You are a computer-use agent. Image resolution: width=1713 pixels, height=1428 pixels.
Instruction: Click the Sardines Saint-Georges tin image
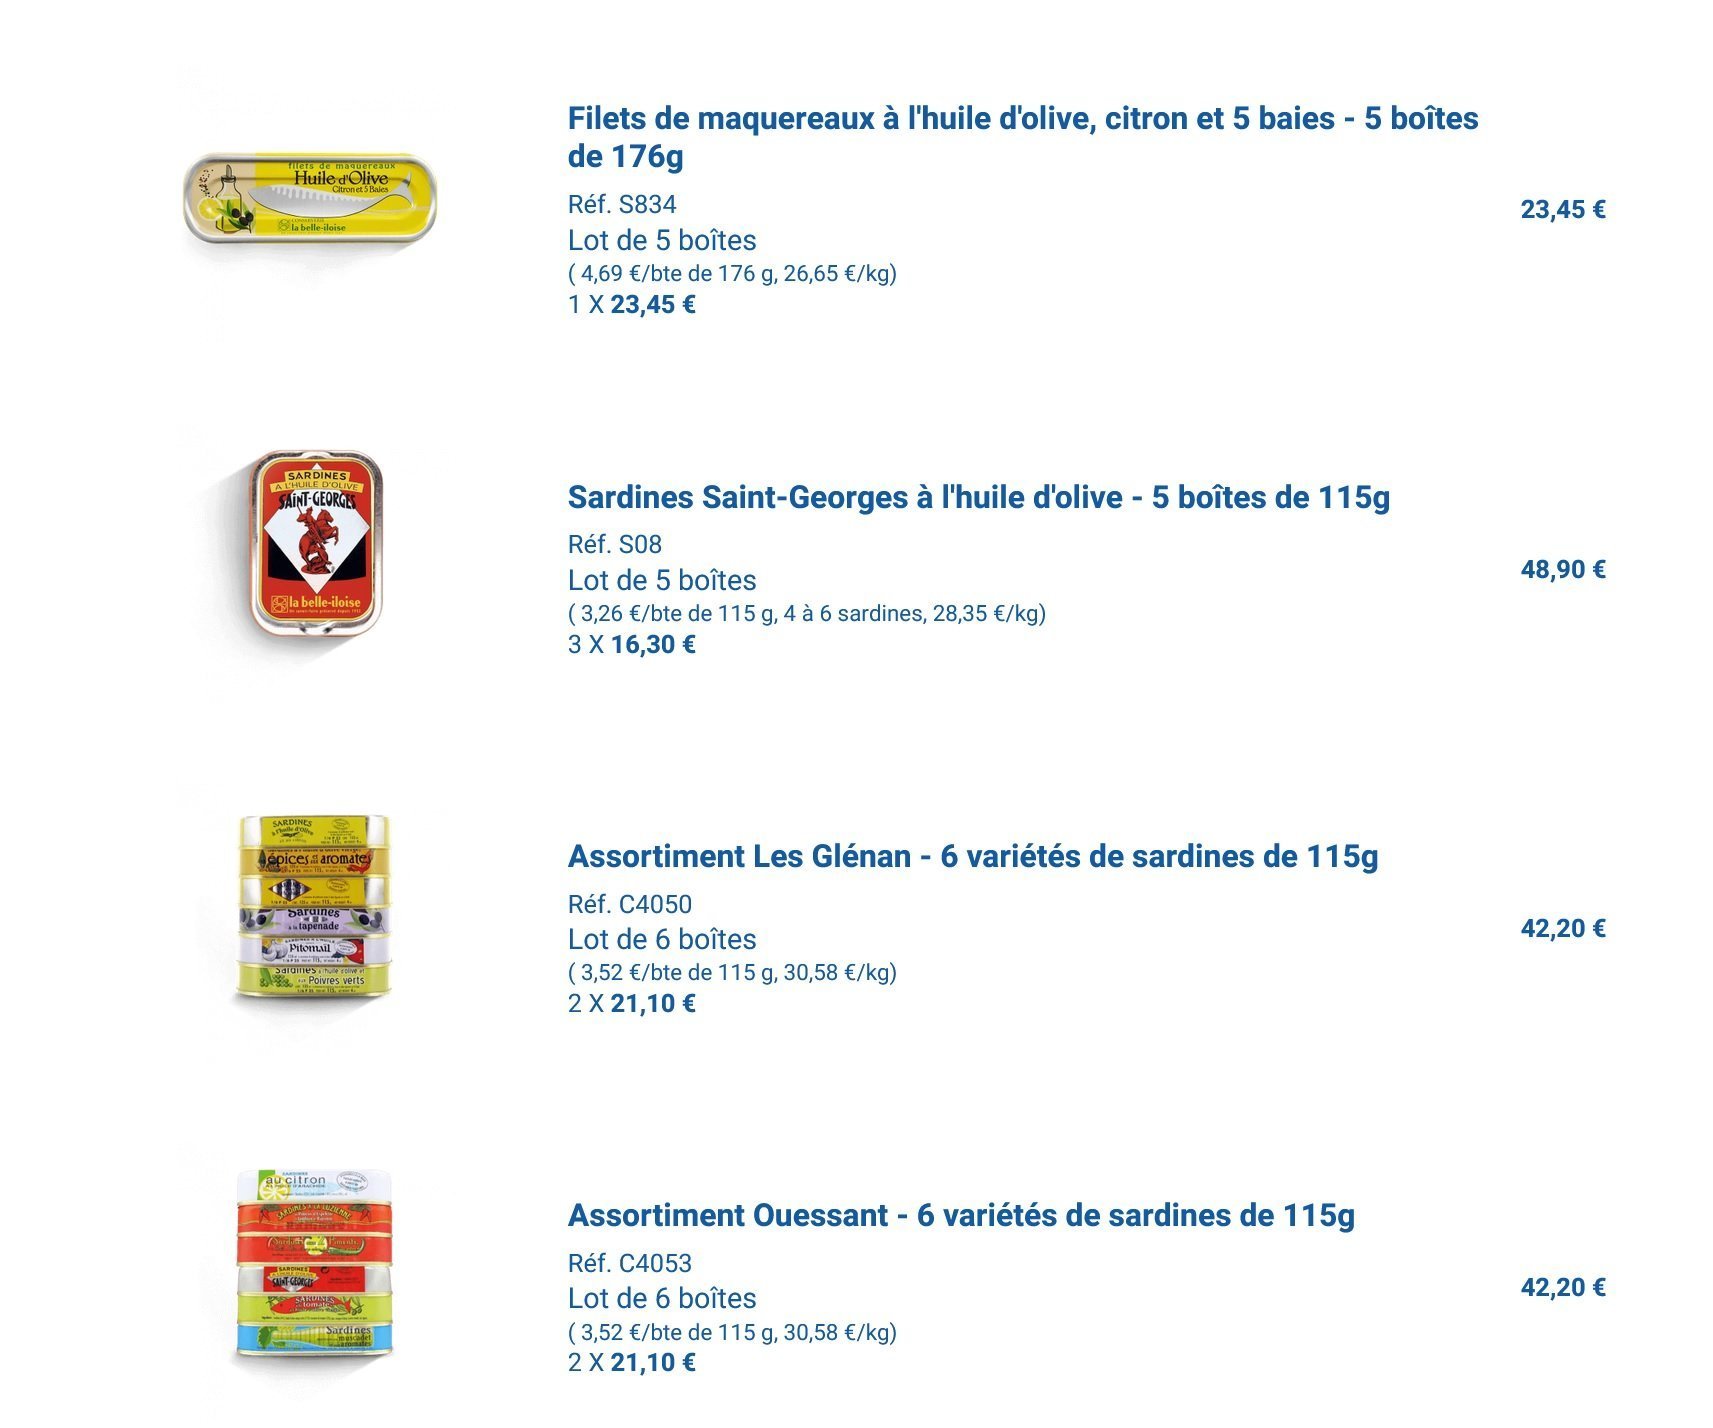pos(314,541)
